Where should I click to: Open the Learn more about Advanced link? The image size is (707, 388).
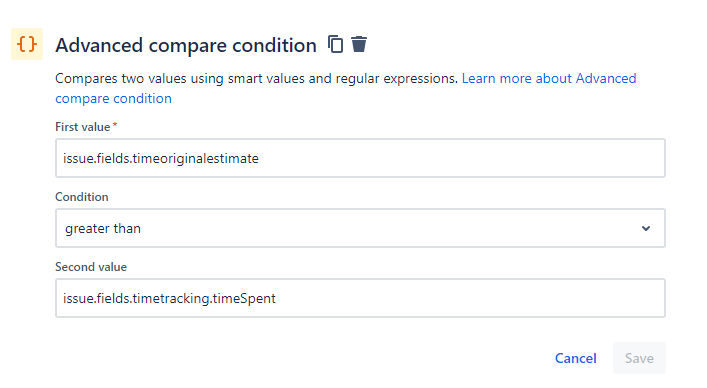[x=549, y=78]
